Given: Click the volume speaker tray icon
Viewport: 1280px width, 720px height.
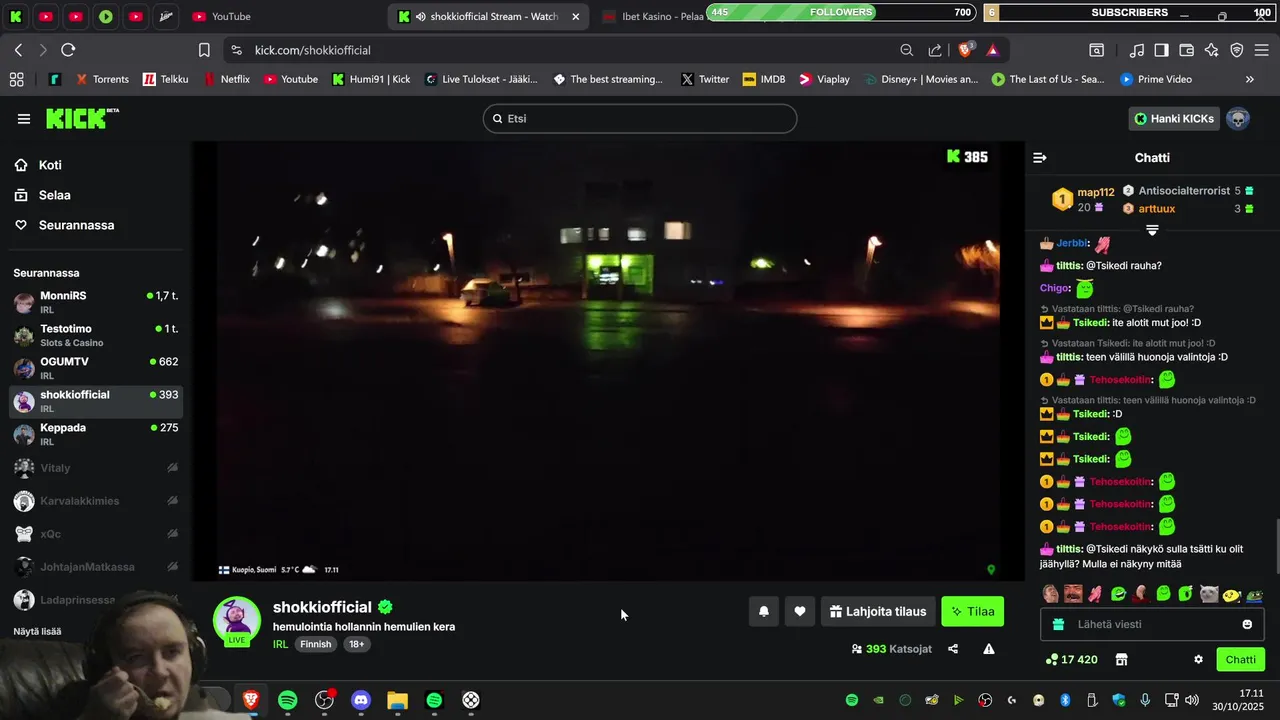Looking at the screenshot, I should (1191, 700).
